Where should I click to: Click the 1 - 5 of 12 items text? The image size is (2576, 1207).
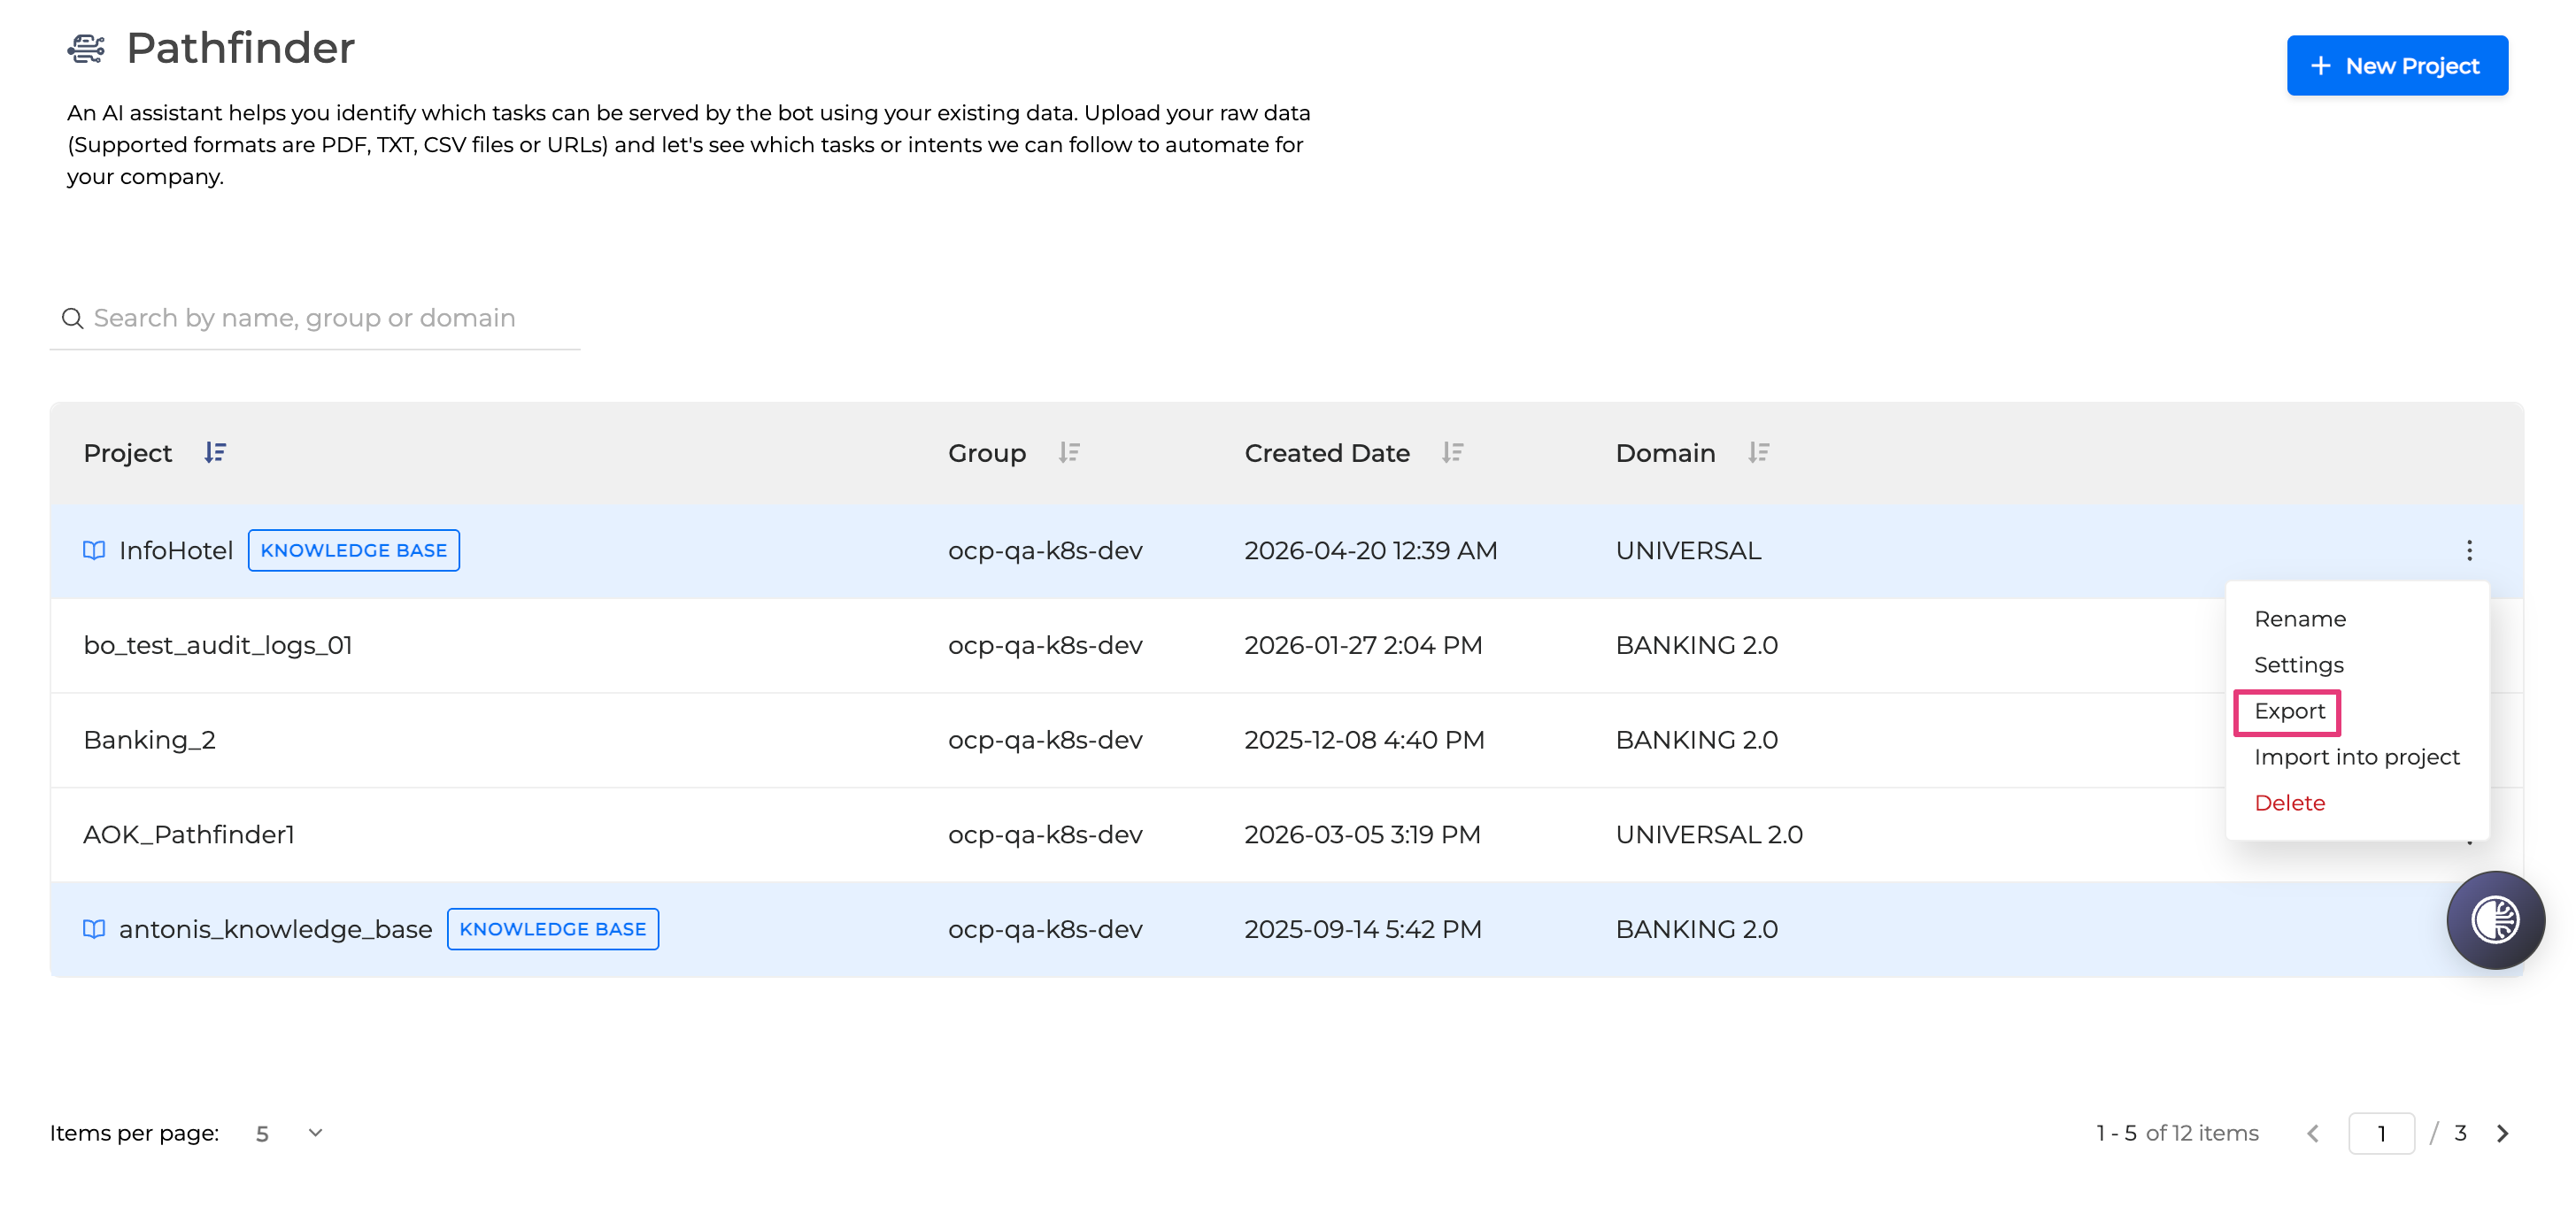point(2177,1133)
